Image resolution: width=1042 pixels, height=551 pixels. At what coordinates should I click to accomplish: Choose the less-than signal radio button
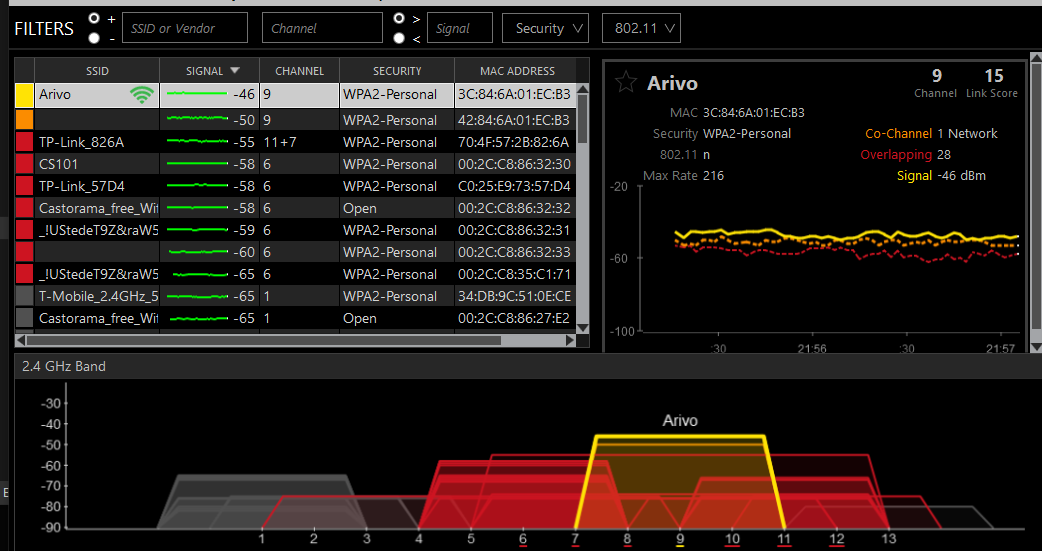(399, 39)
